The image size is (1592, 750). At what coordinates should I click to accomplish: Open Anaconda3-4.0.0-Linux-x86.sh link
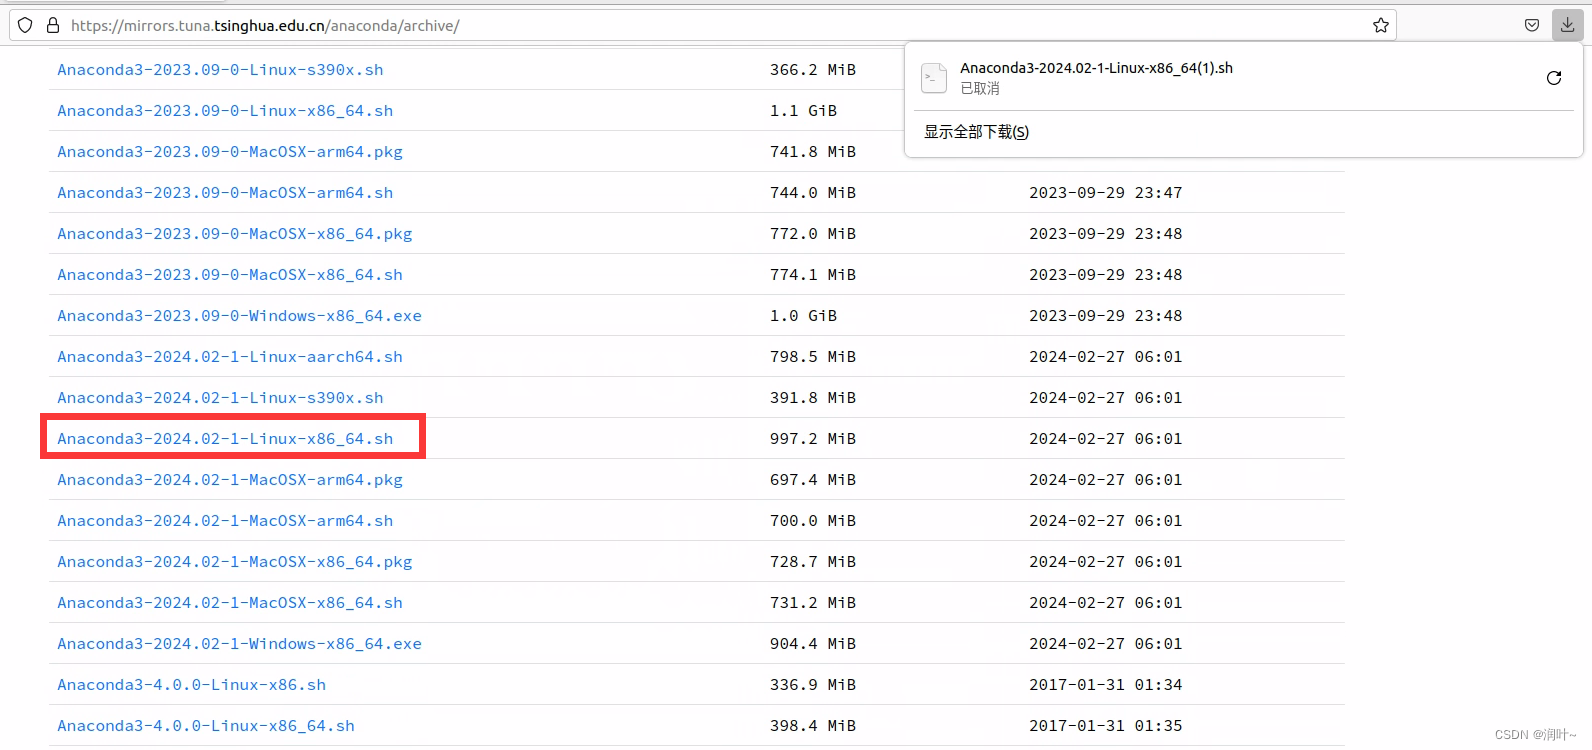[x=191, y=685]
